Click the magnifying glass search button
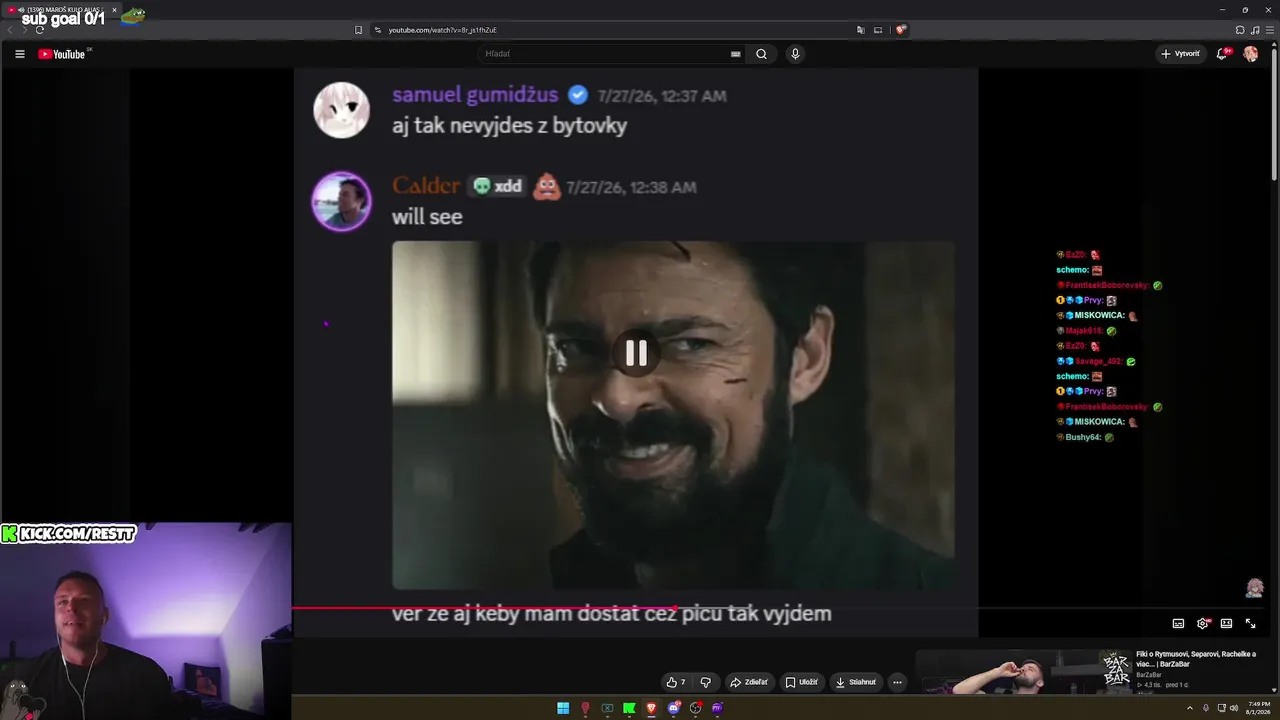The width and height of the screenshot is (1280, 720). tap(761, 54)
